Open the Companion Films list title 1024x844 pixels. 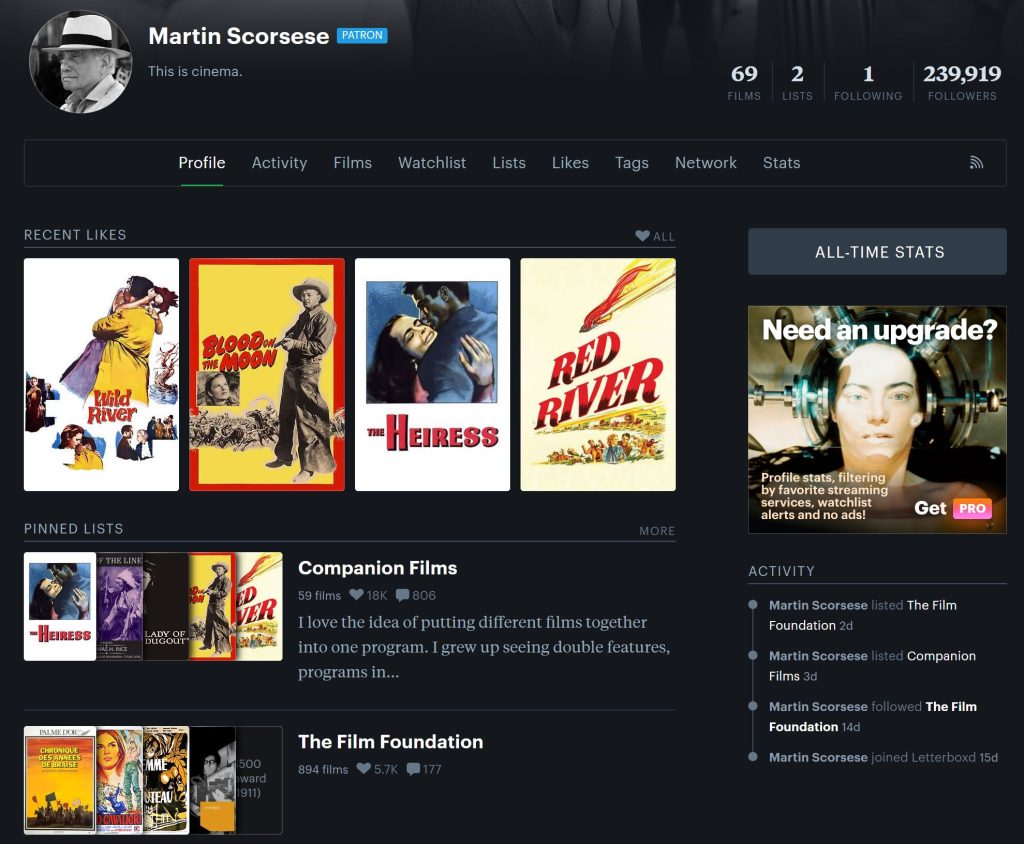click(377, 567)
